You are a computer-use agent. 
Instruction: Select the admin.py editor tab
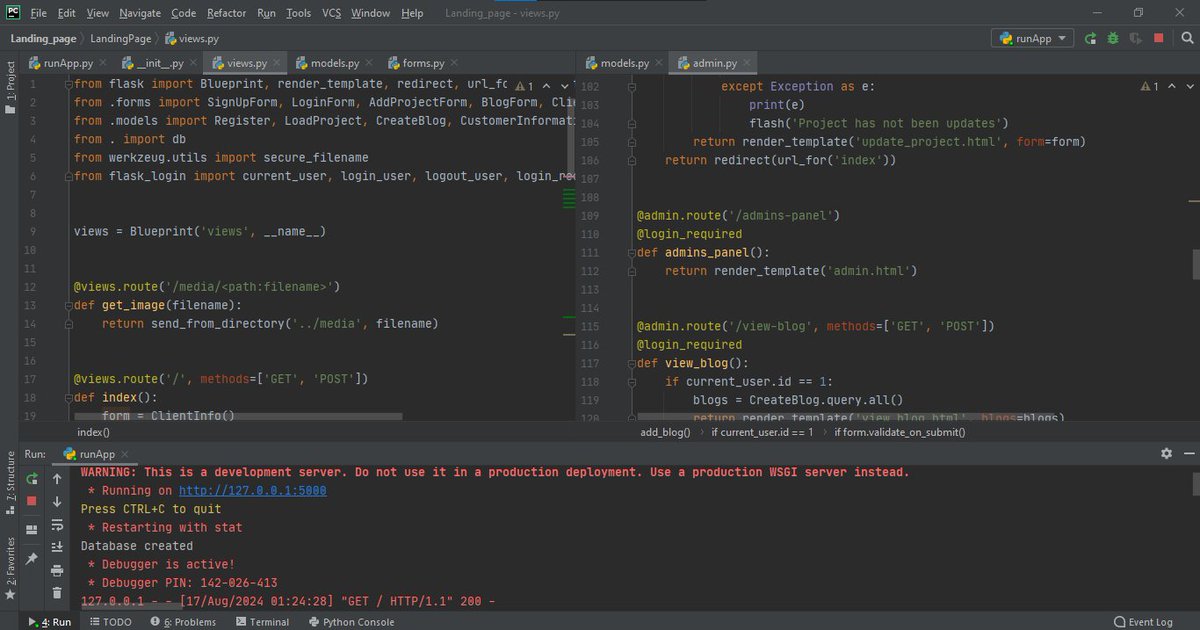point(713,63)
